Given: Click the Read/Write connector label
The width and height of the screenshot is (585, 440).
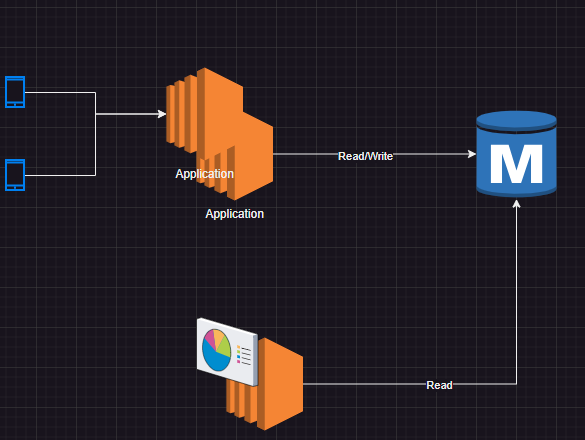Looking at the screenshot, I should pos(365,156).
